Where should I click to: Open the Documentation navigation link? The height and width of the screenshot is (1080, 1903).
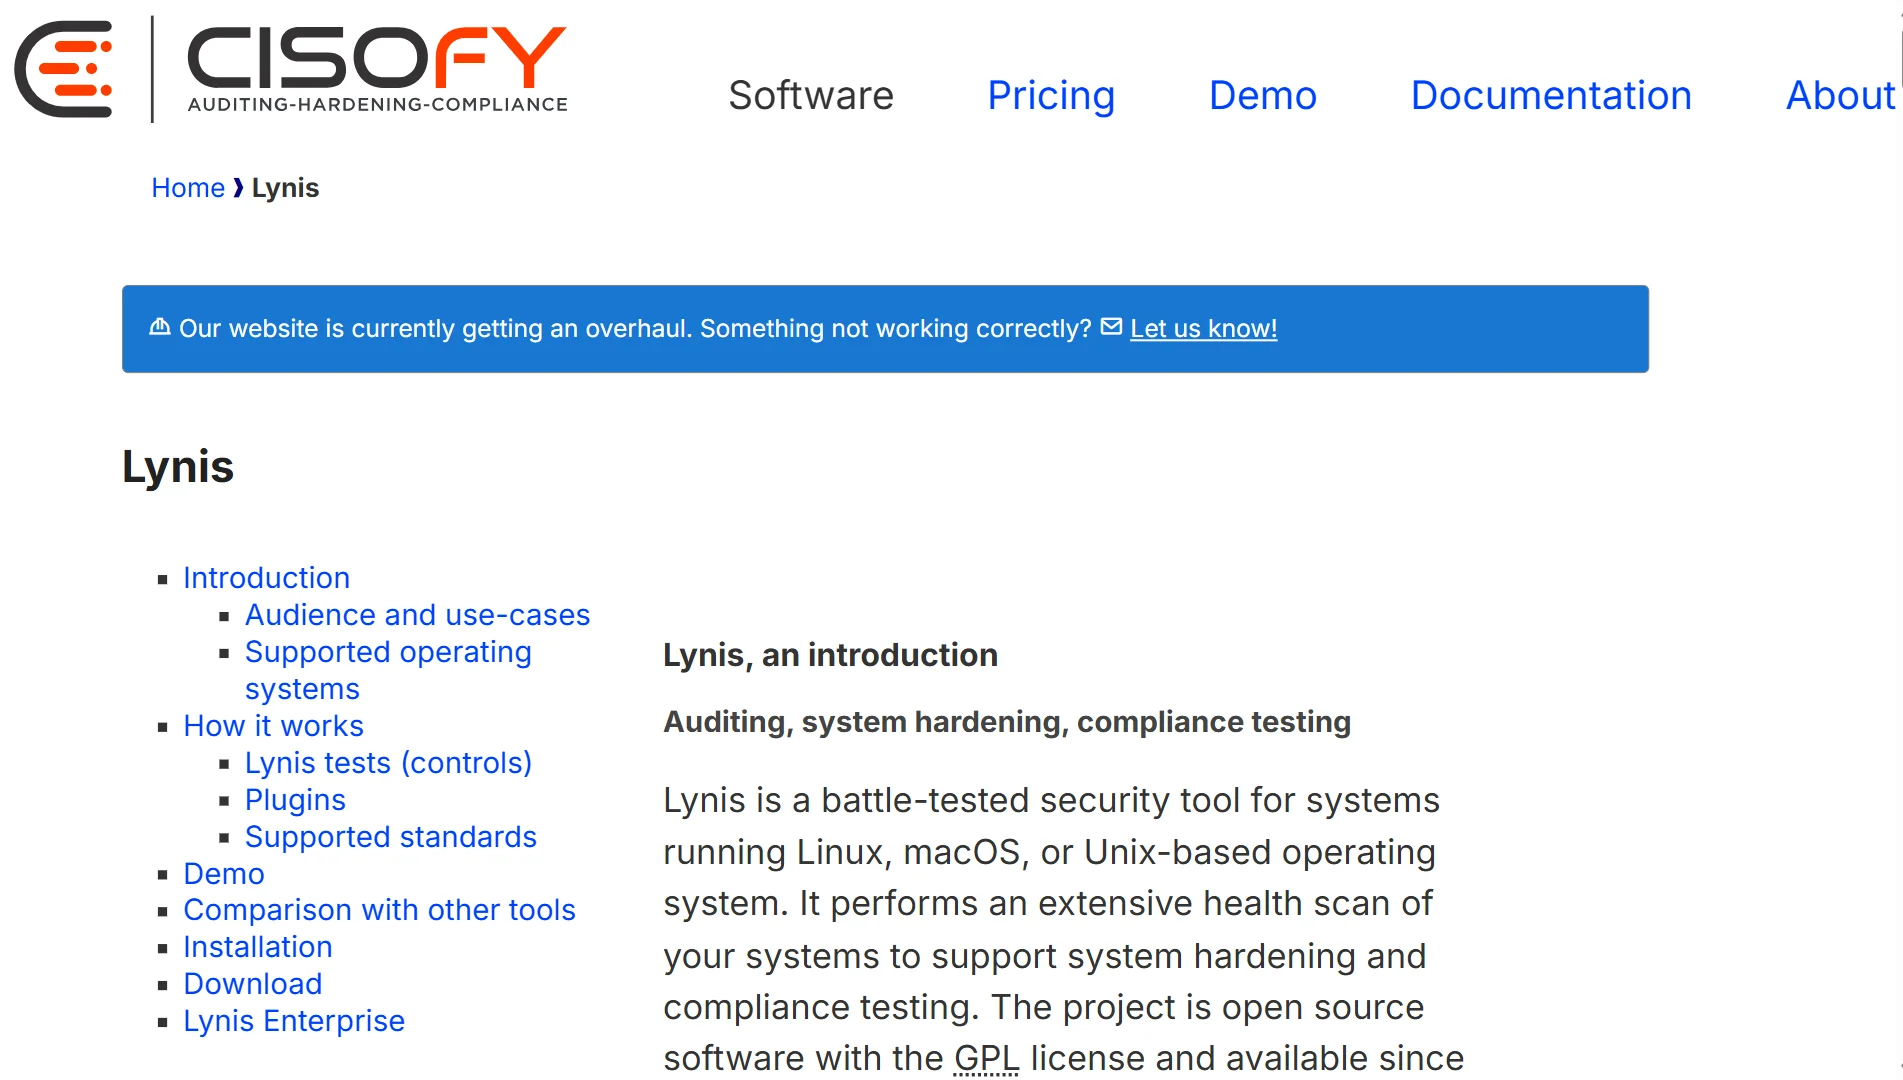[1551, 95]
